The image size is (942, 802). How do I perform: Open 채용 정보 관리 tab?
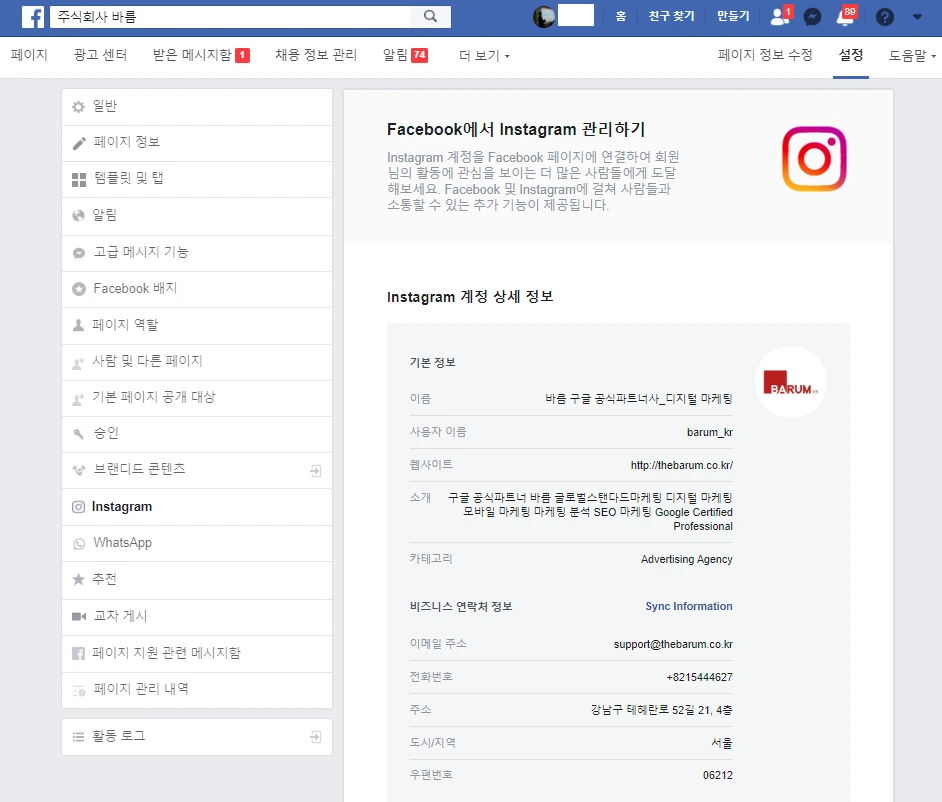coord(316,55)
